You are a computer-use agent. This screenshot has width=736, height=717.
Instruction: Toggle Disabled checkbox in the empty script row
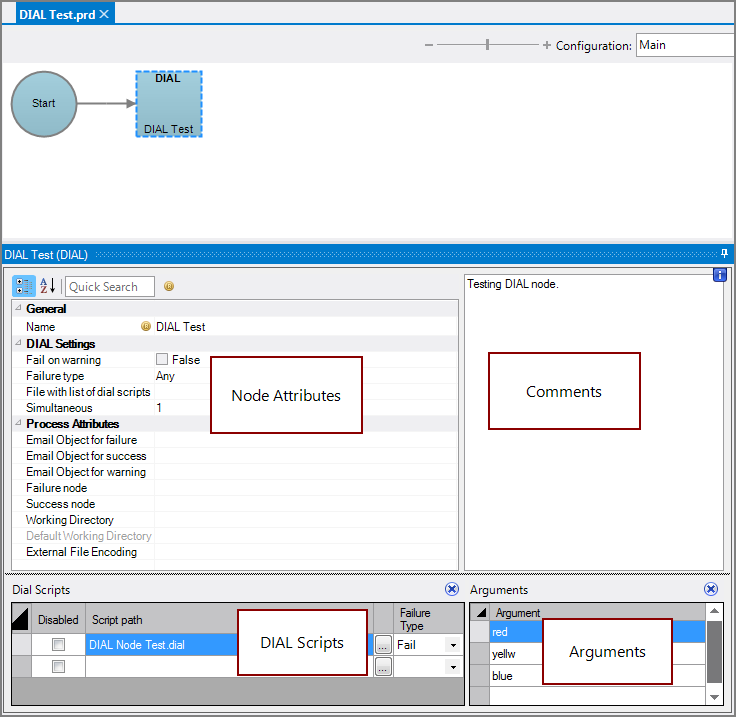pos(58,666)
